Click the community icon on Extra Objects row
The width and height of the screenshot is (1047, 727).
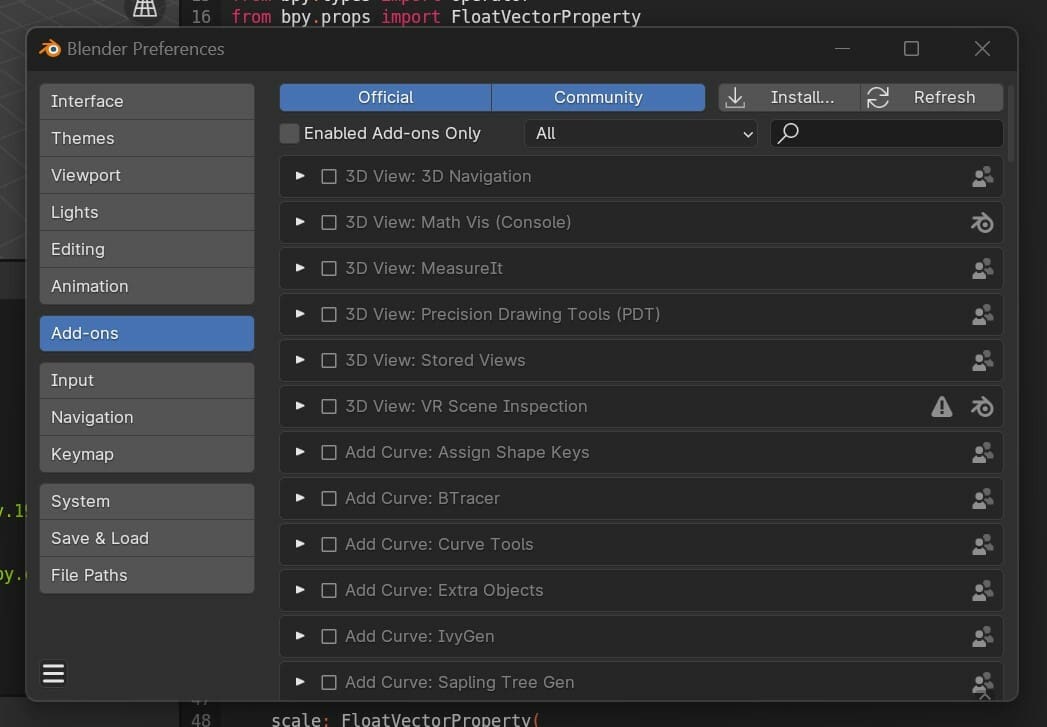pos(982,591)
